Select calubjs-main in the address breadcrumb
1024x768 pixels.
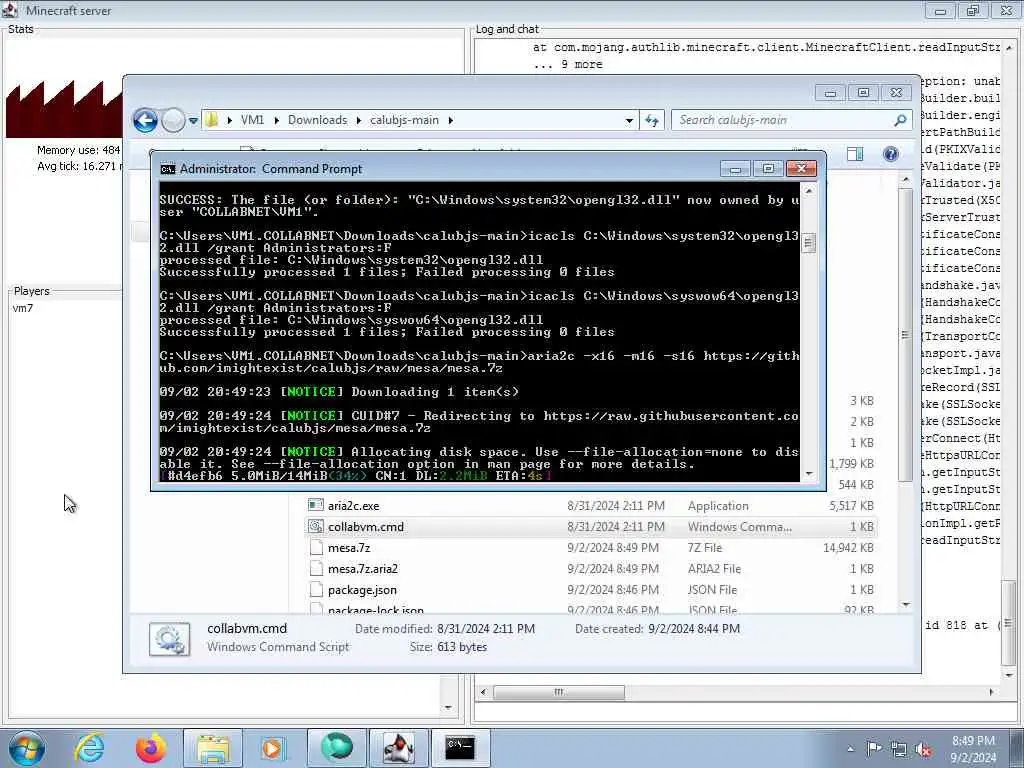pyautogui.click(x=404, y=120)
